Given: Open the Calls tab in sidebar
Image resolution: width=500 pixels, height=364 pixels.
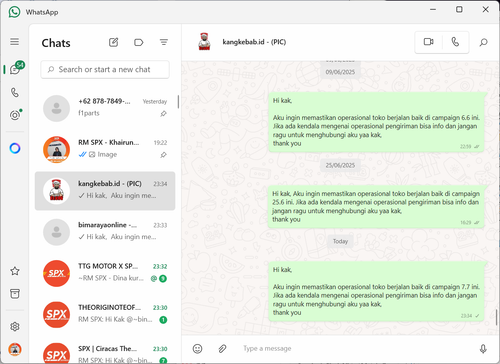Looking at the screenshot, I should point(15,92).
